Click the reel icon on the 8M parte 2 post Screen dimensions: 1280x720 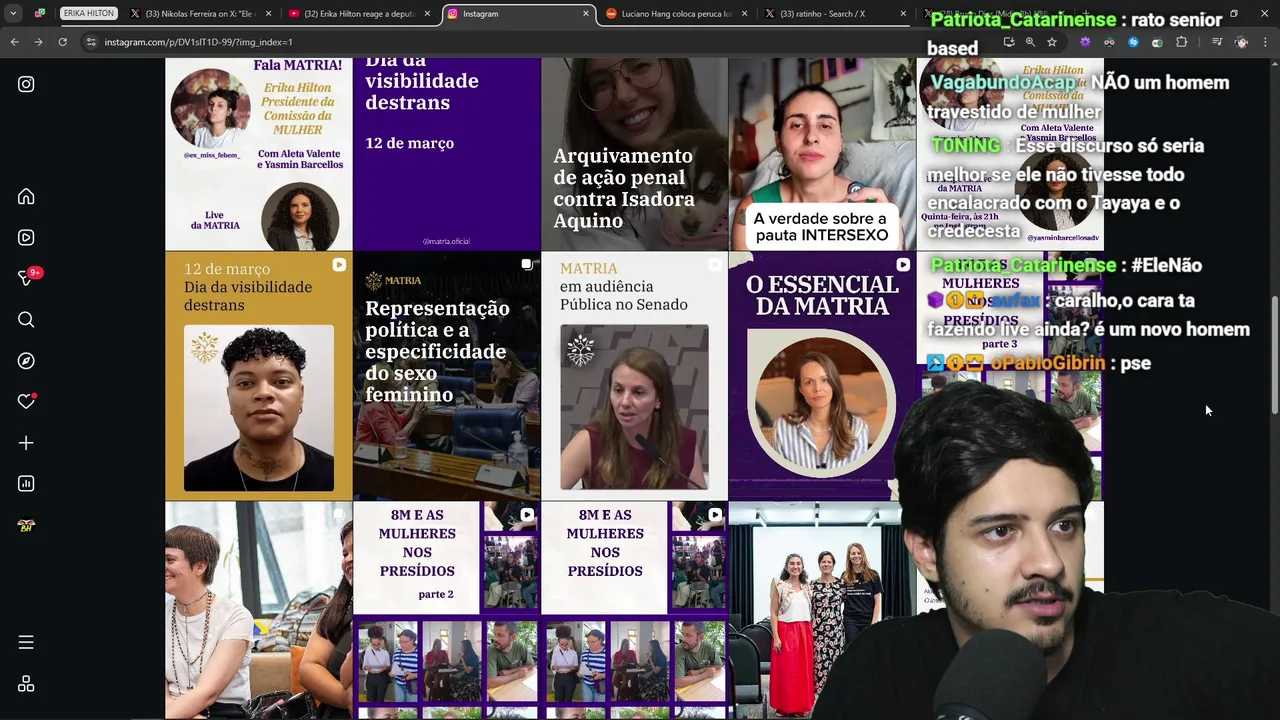point(527,515)
